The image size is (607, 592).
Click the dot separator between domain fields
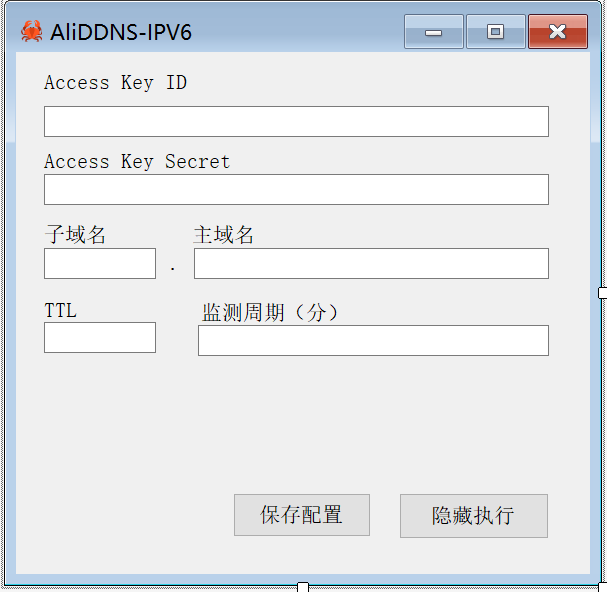(173, 268)
